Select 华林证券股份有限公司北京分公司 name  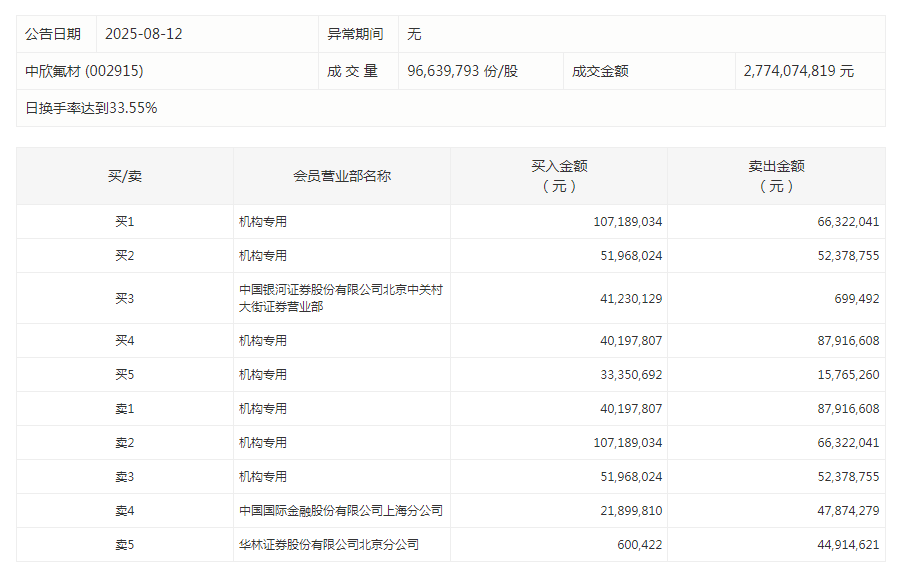[x=330, y=545]
